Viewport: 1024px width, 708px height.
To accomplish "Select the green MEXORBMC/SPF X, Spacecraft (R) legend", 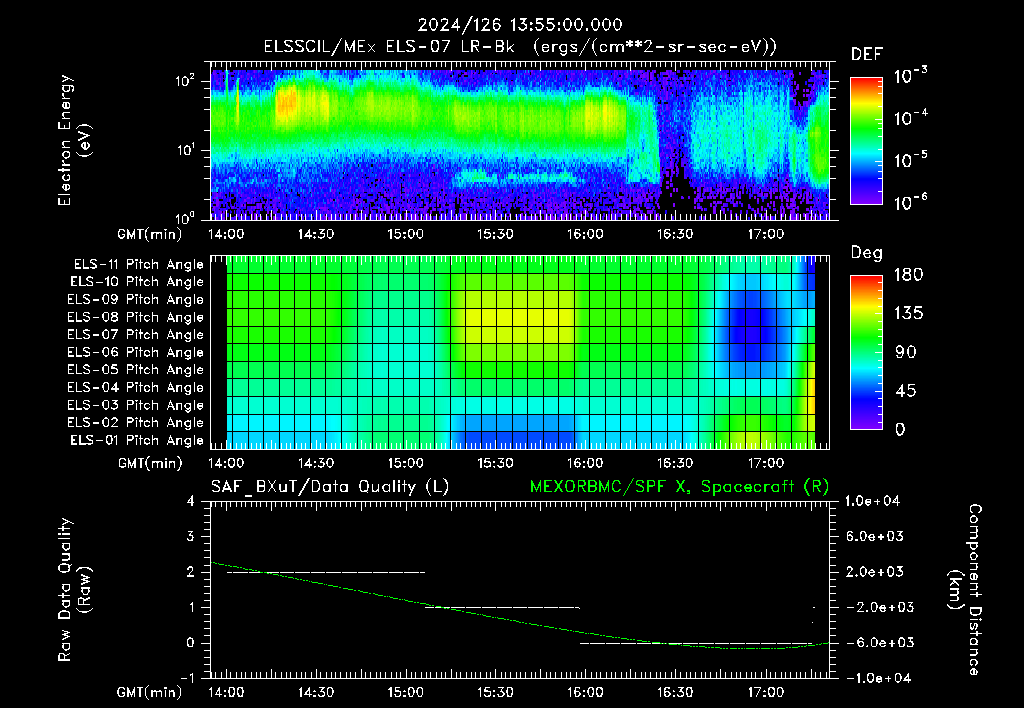I will (x=679, y=487).
